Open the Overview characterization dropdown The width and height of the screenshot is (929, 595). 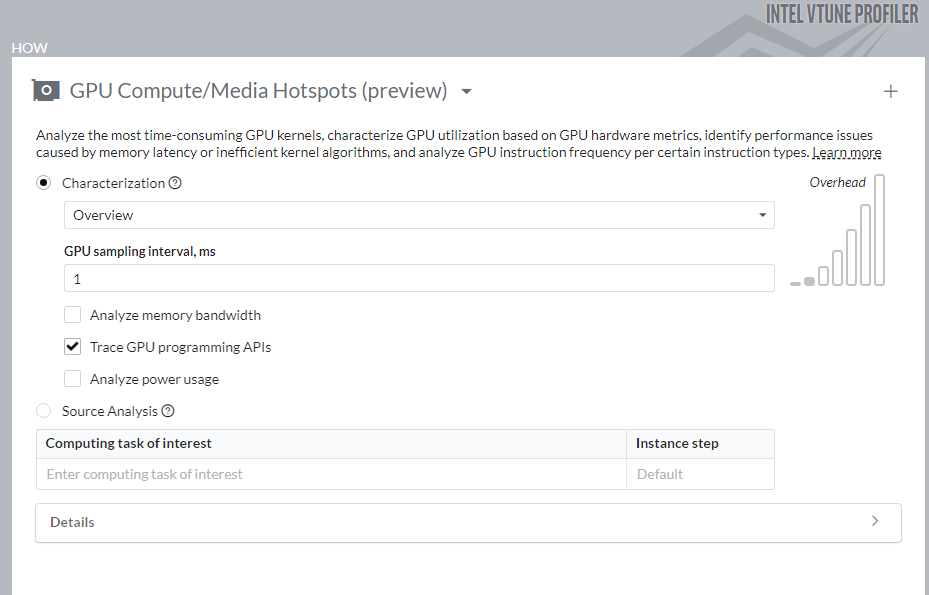coord(419,215)
